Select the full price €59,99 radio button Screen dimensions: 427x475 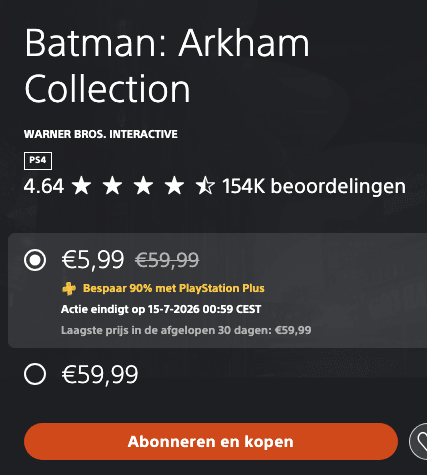[35, 374]
